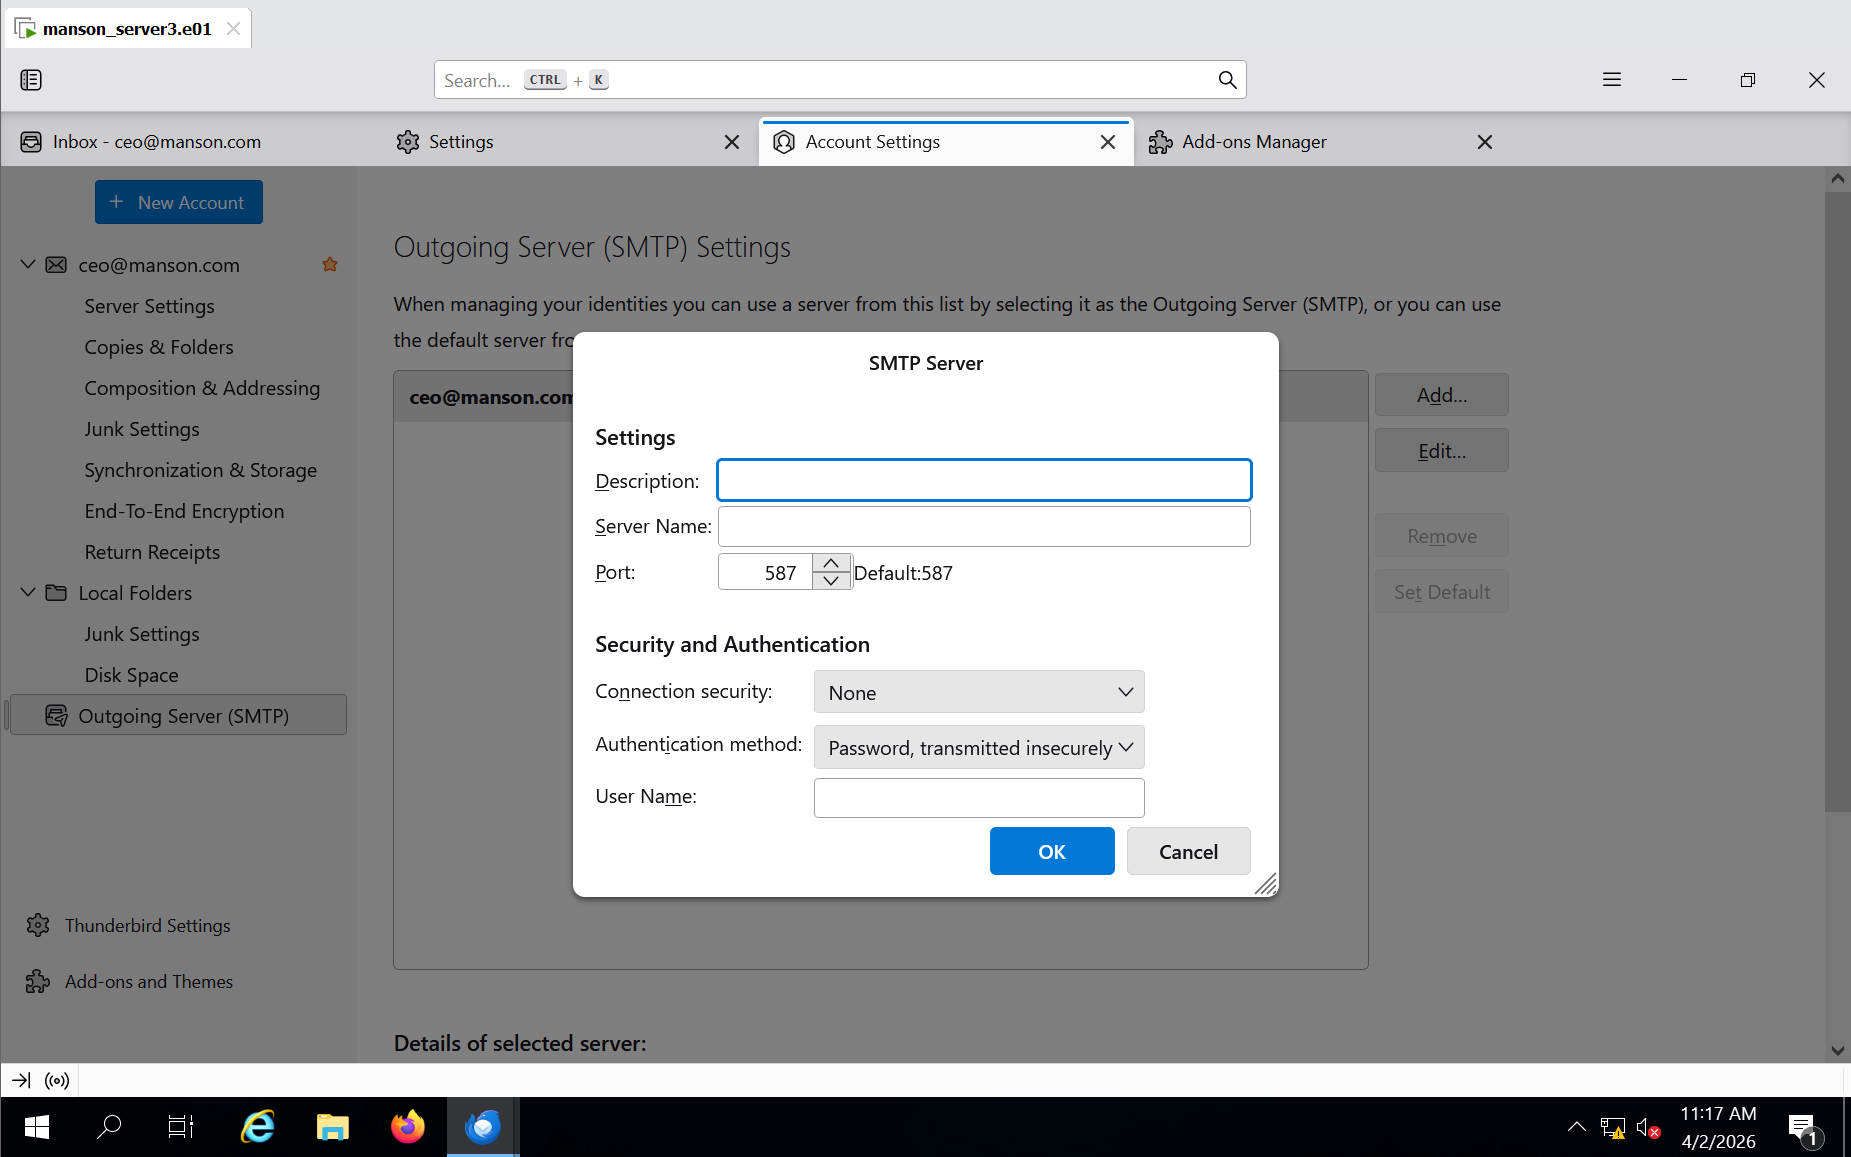Click the ceo@manson.com envelope icon
Screen dimensions: 1851x1157
(56, 265)
